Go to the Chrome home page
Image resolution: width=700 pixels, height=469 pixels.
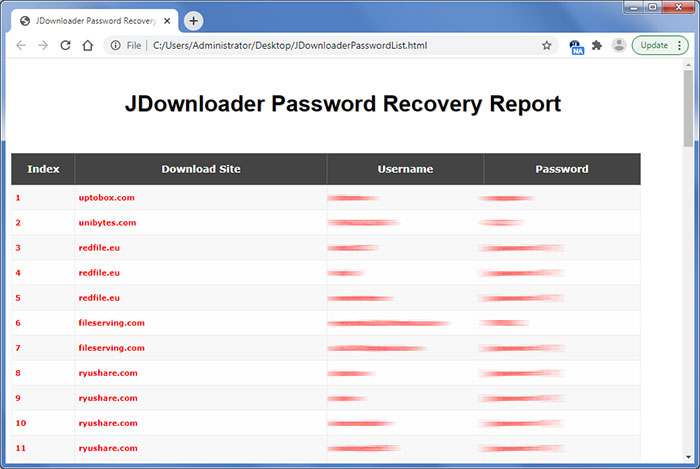tap(88, 45)
